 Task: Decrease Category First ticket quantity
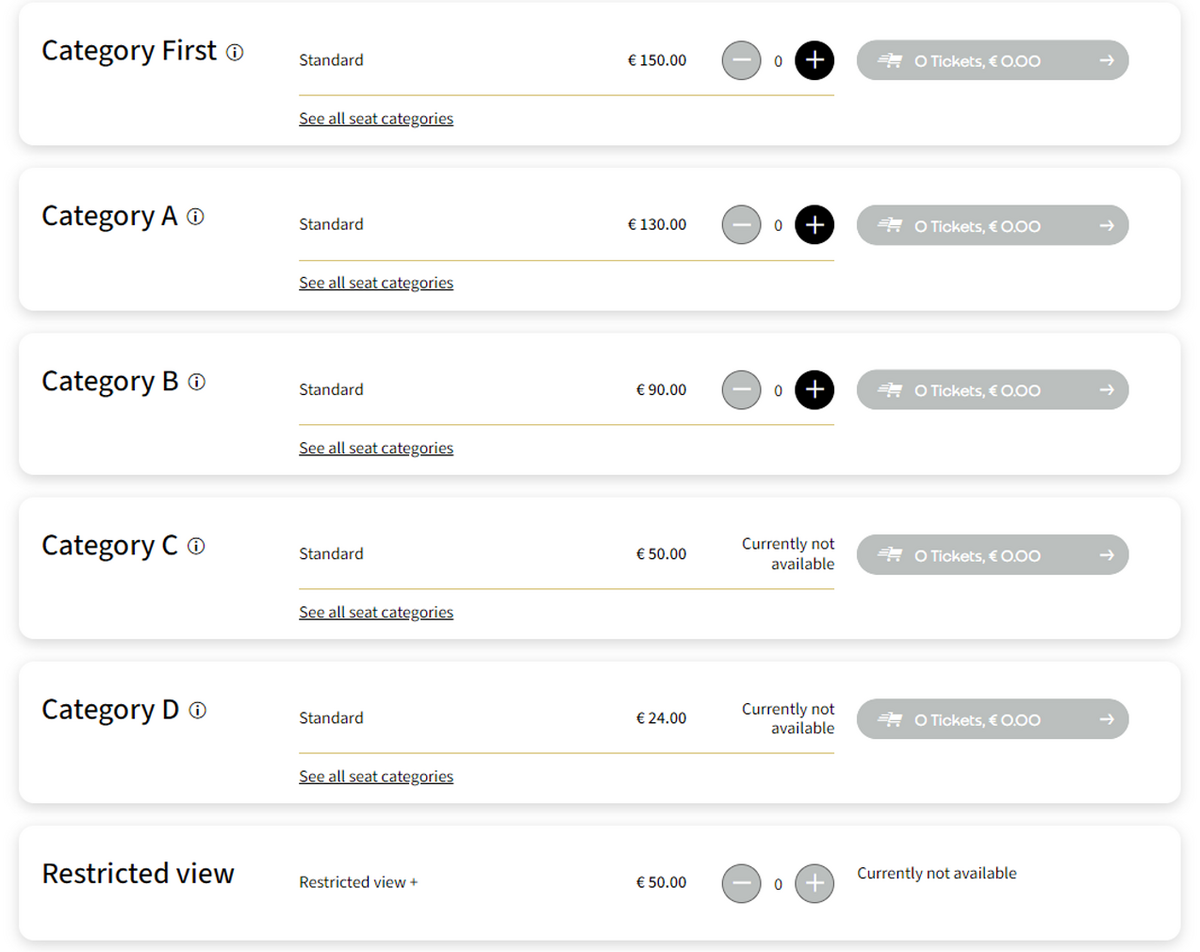click(741, 60)
